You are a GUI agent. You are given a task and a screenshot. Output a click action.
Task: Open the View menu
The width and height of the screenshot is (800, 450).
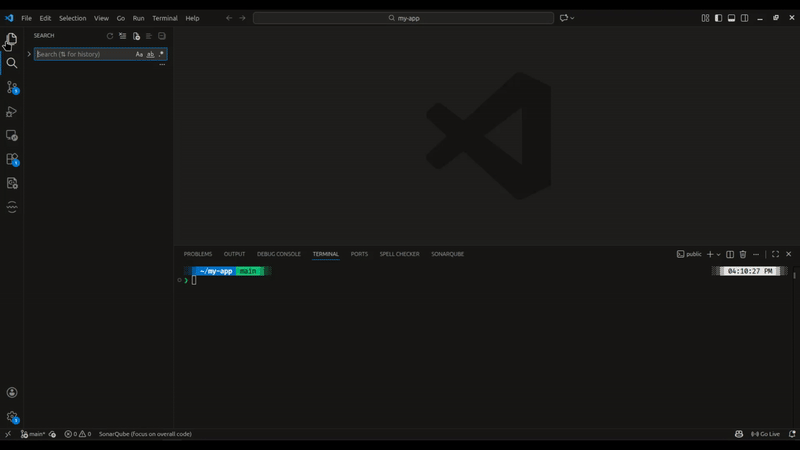(101, 18)
